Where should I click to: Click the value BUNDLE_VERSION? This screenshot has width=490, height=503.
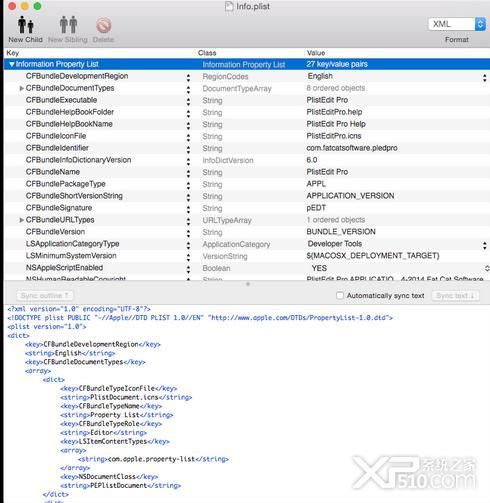point(341,232)
